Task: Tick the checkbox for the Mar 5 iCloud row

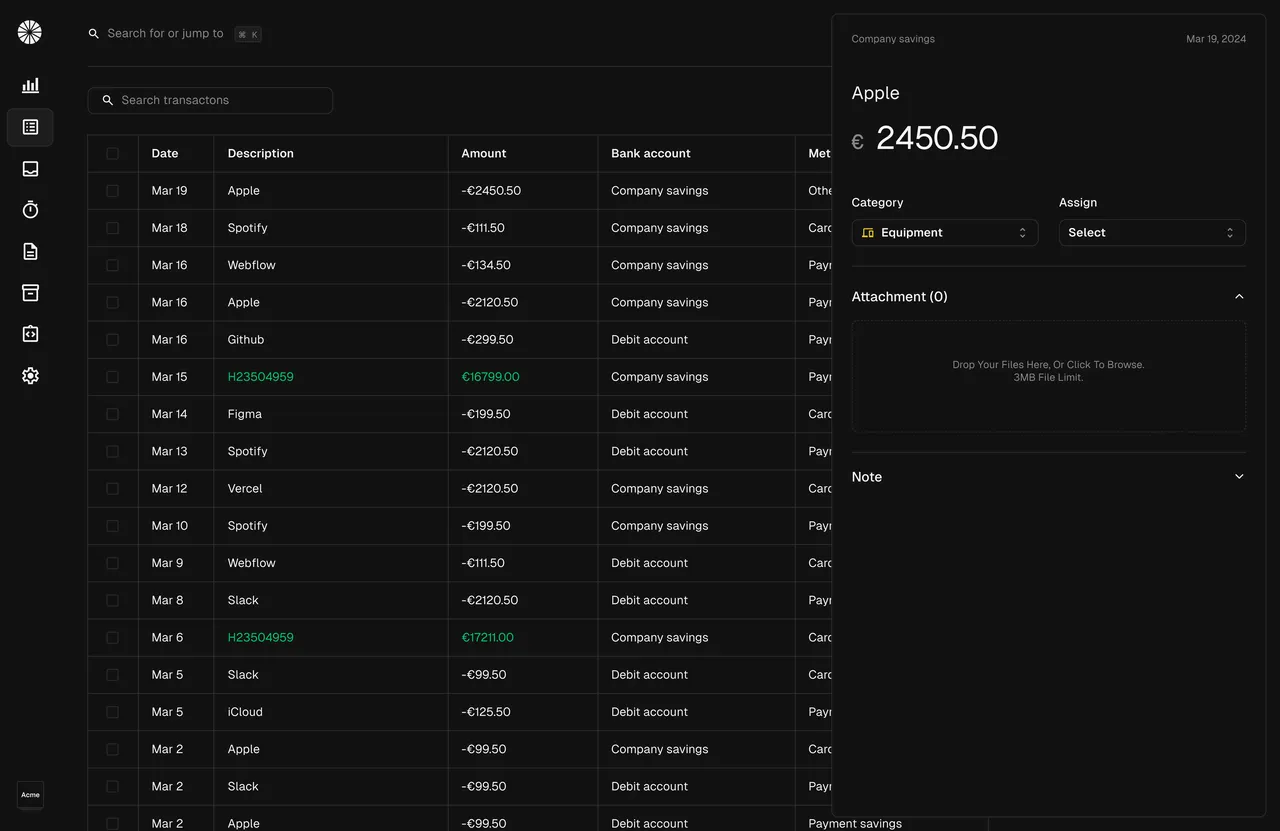Action: pyautogui.click(x=112, y=712)
